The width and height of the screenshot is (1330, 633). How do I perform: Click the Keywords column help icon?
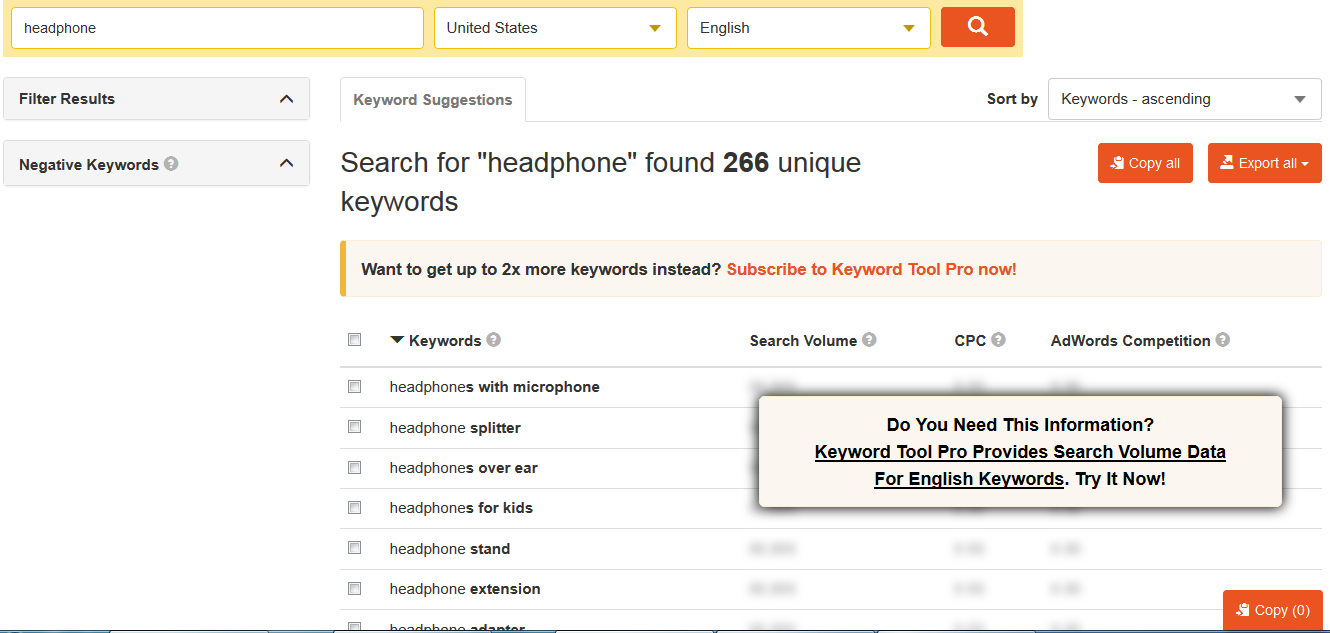tap(491, 340)
